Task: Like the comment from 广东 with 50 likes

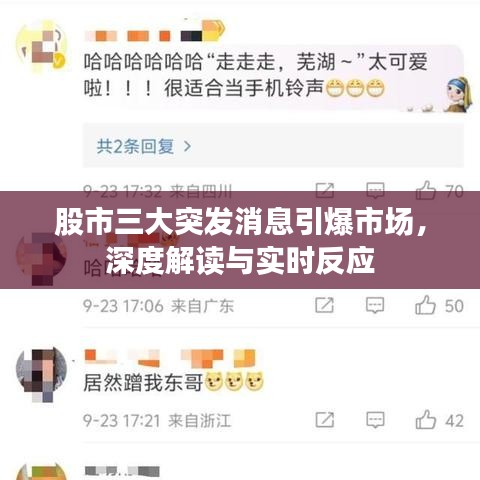Action: coord(425,305)
